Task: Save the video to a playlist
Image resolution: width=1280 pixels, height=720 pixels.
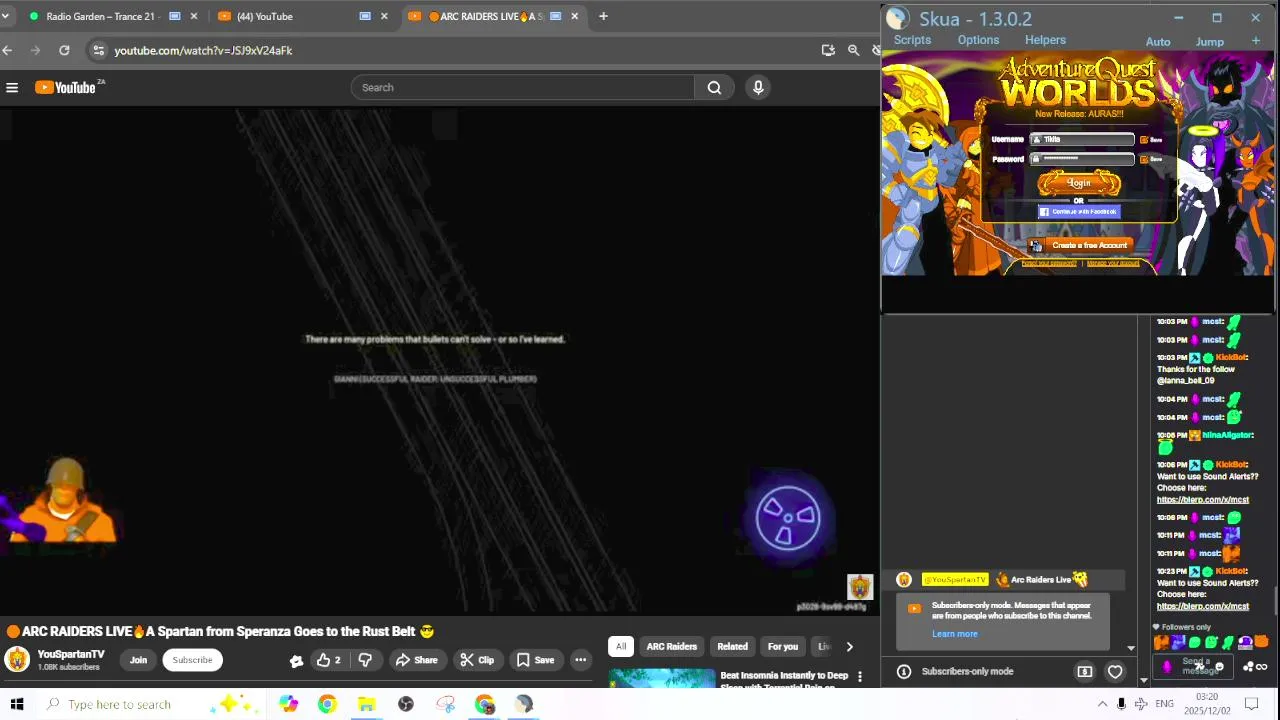Action: (x=535, y=660)
